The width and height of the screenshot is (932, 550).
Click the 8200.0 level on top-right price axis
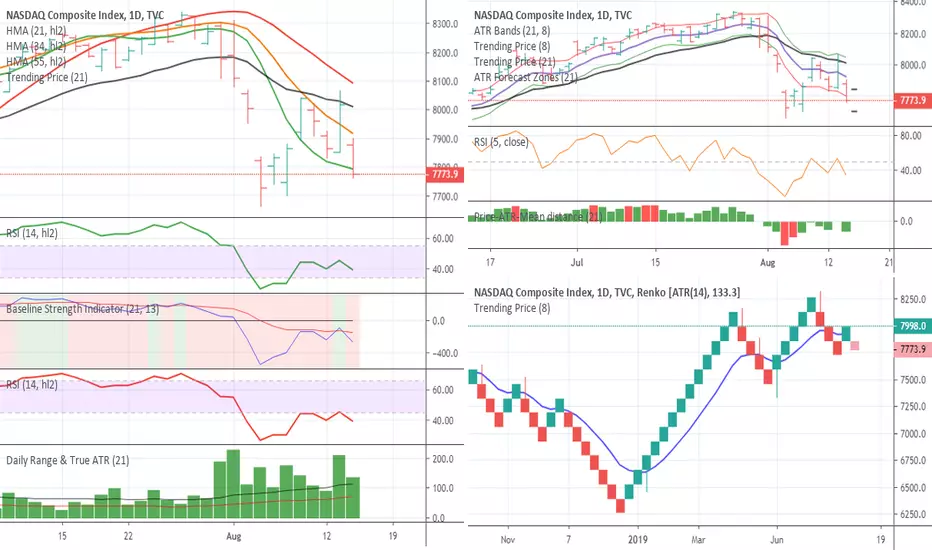coord(912,34)
